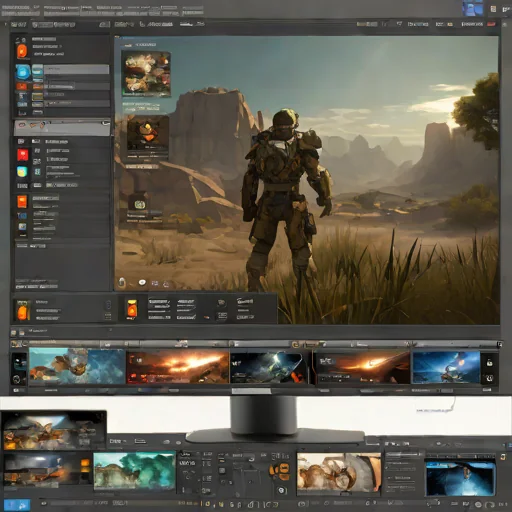The image size is (512, 512).
Task: Click the orange square icon in lower left panel
Action: [22, 202]
